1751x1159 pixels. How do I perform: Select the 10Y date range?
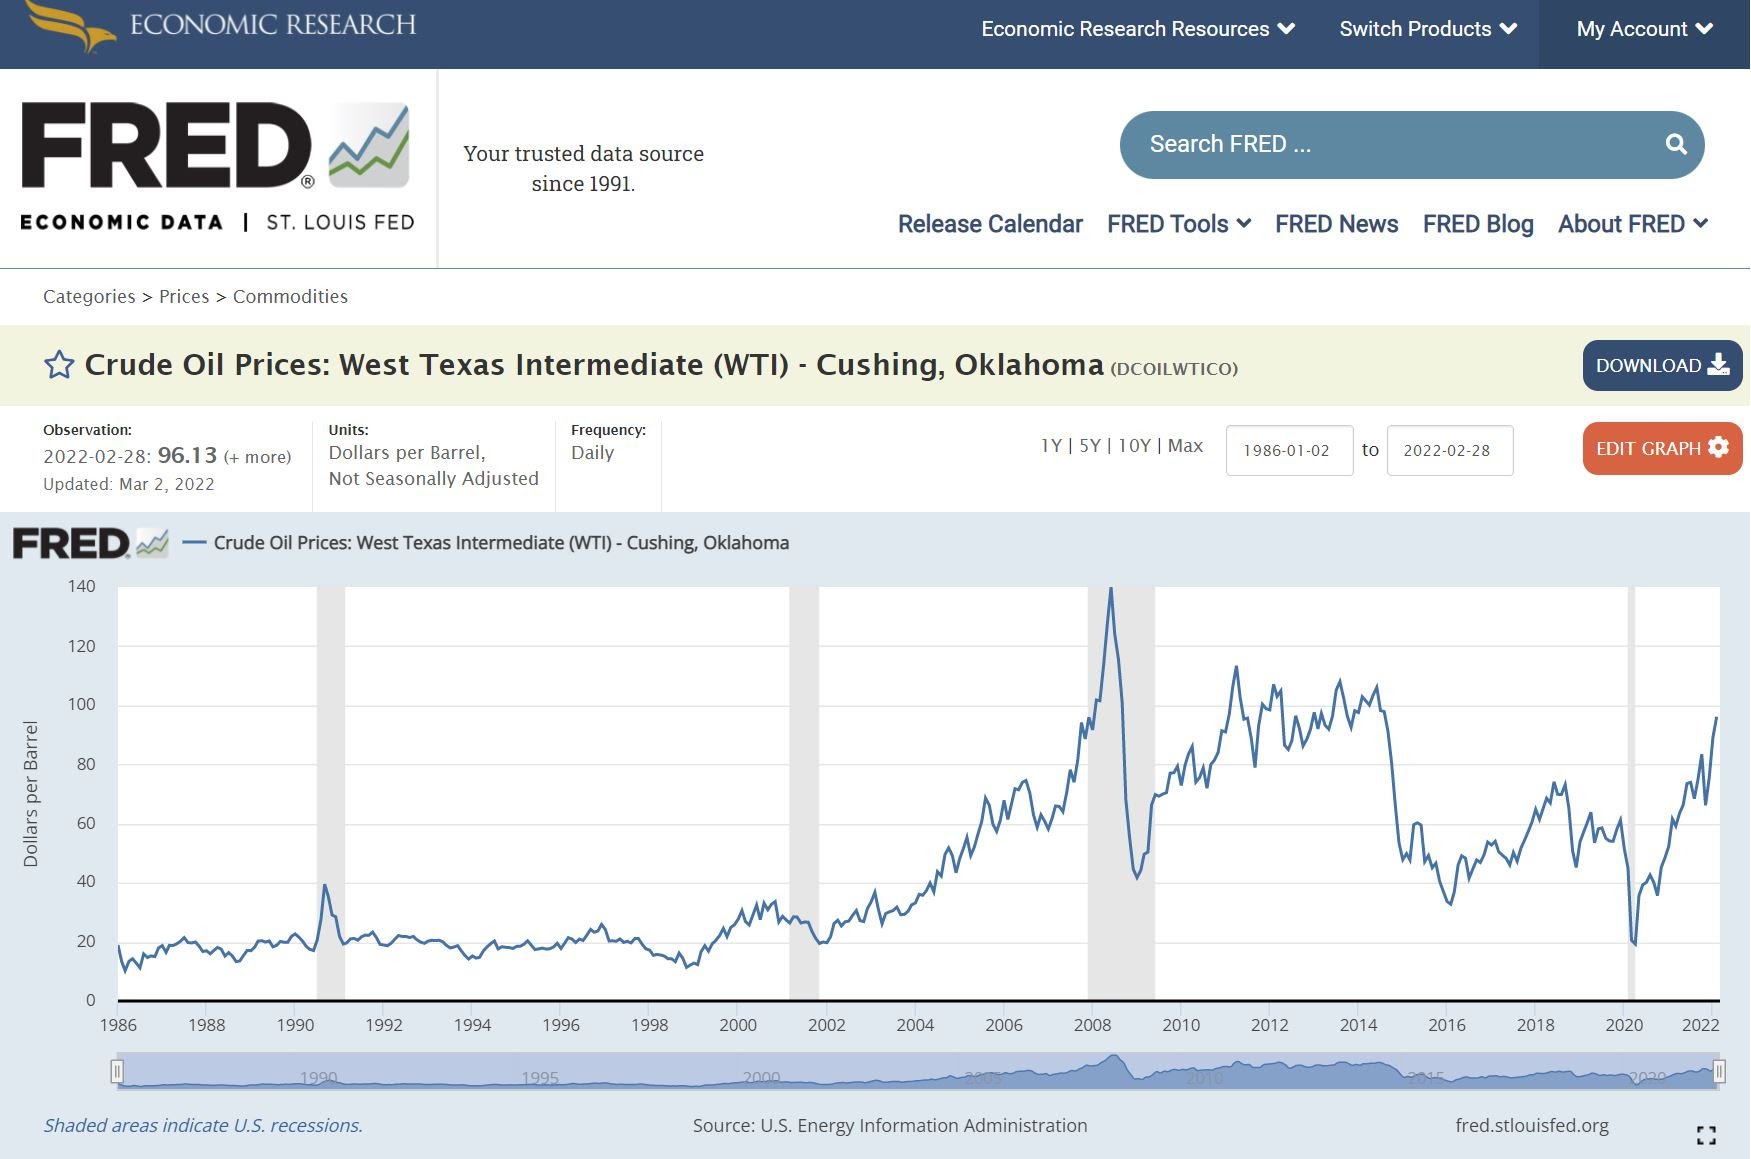pos(1134,446)
